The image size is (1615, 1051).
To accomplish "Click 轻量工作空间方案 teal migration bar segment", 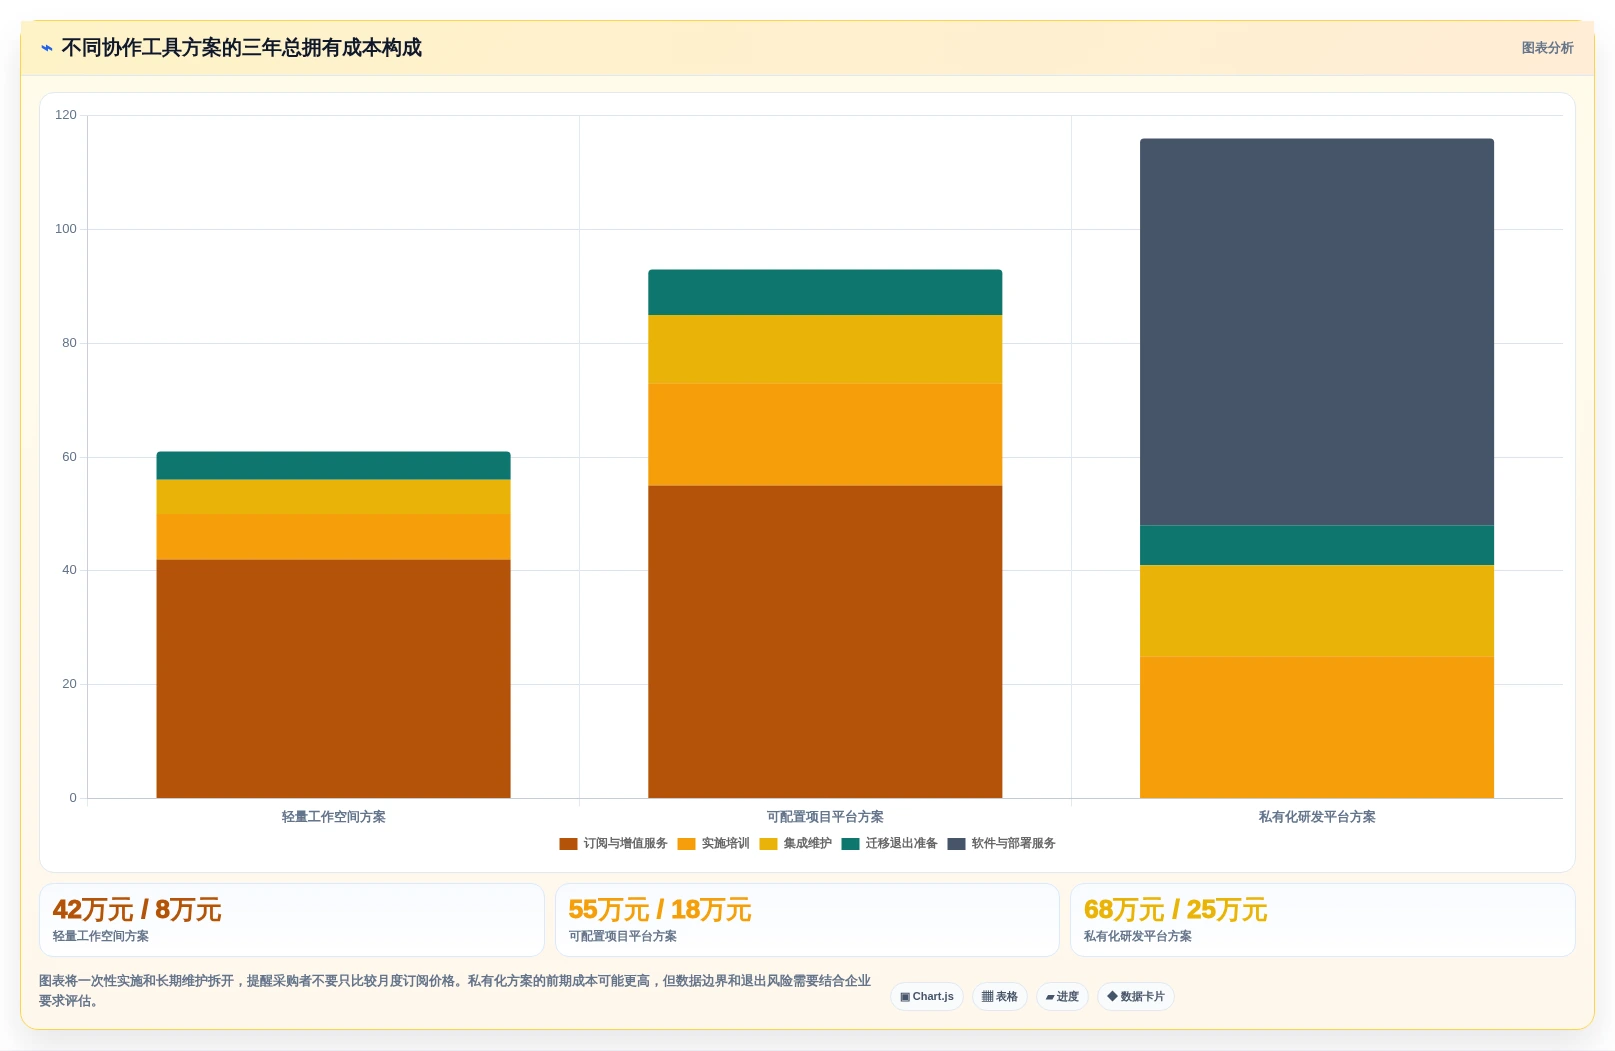I will 333,466.
